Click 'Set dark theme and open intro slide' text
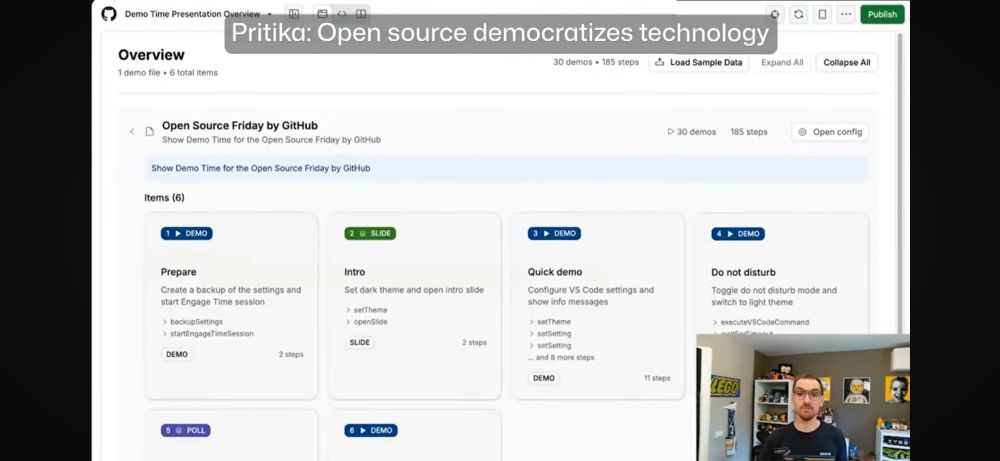Image resolution: width=1000 pixels, height=461 pixels. (414, 290)
